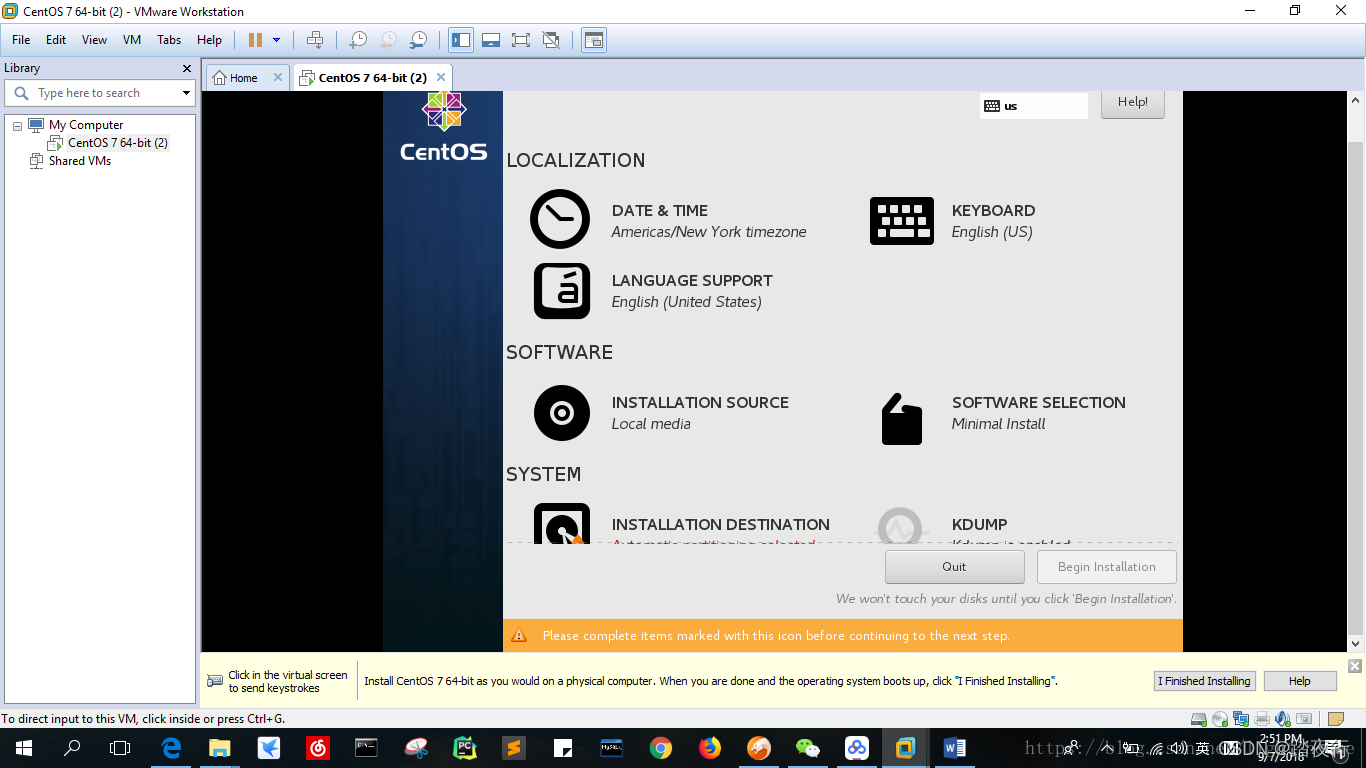The image size is (1366, 768).
Task: Click the Begin Installation button
Action: (x=1107, y=567)
